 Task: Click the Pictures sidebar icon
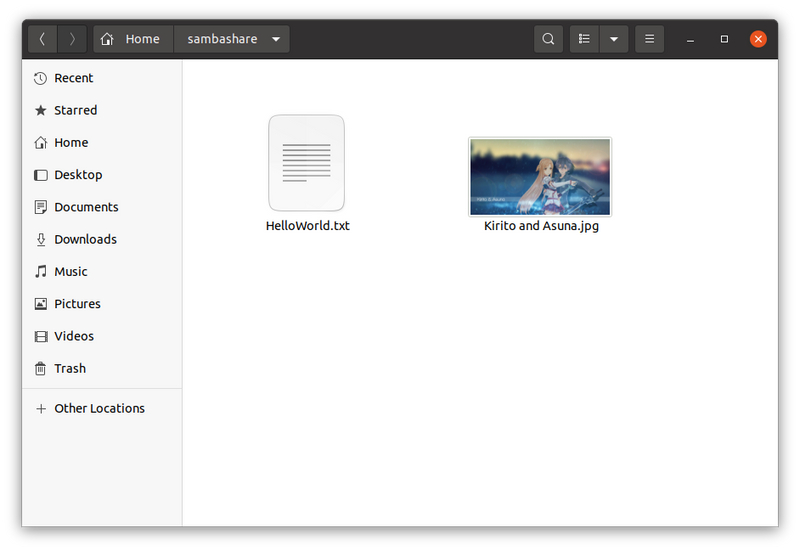(40, 304)
